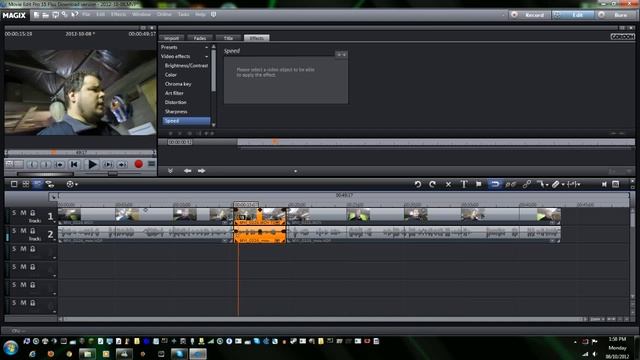640x360 pixels.
Task: Open the Edit menu
Action: pyautogui.click(x=100, y=14)
